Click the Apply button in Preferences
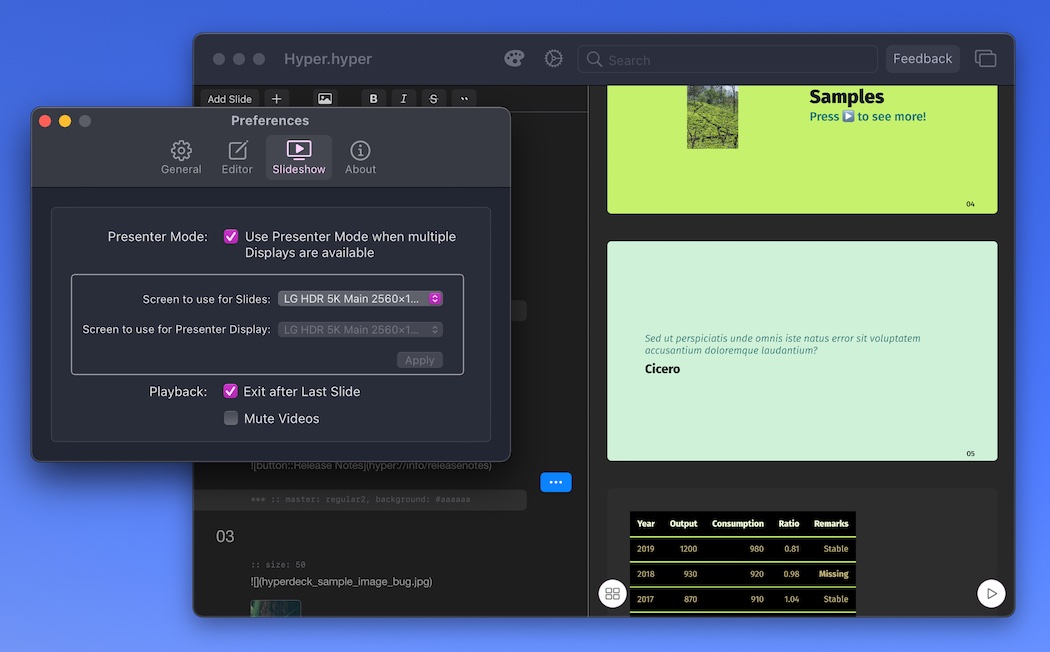Screen dimensions: 1050x652 420,360
